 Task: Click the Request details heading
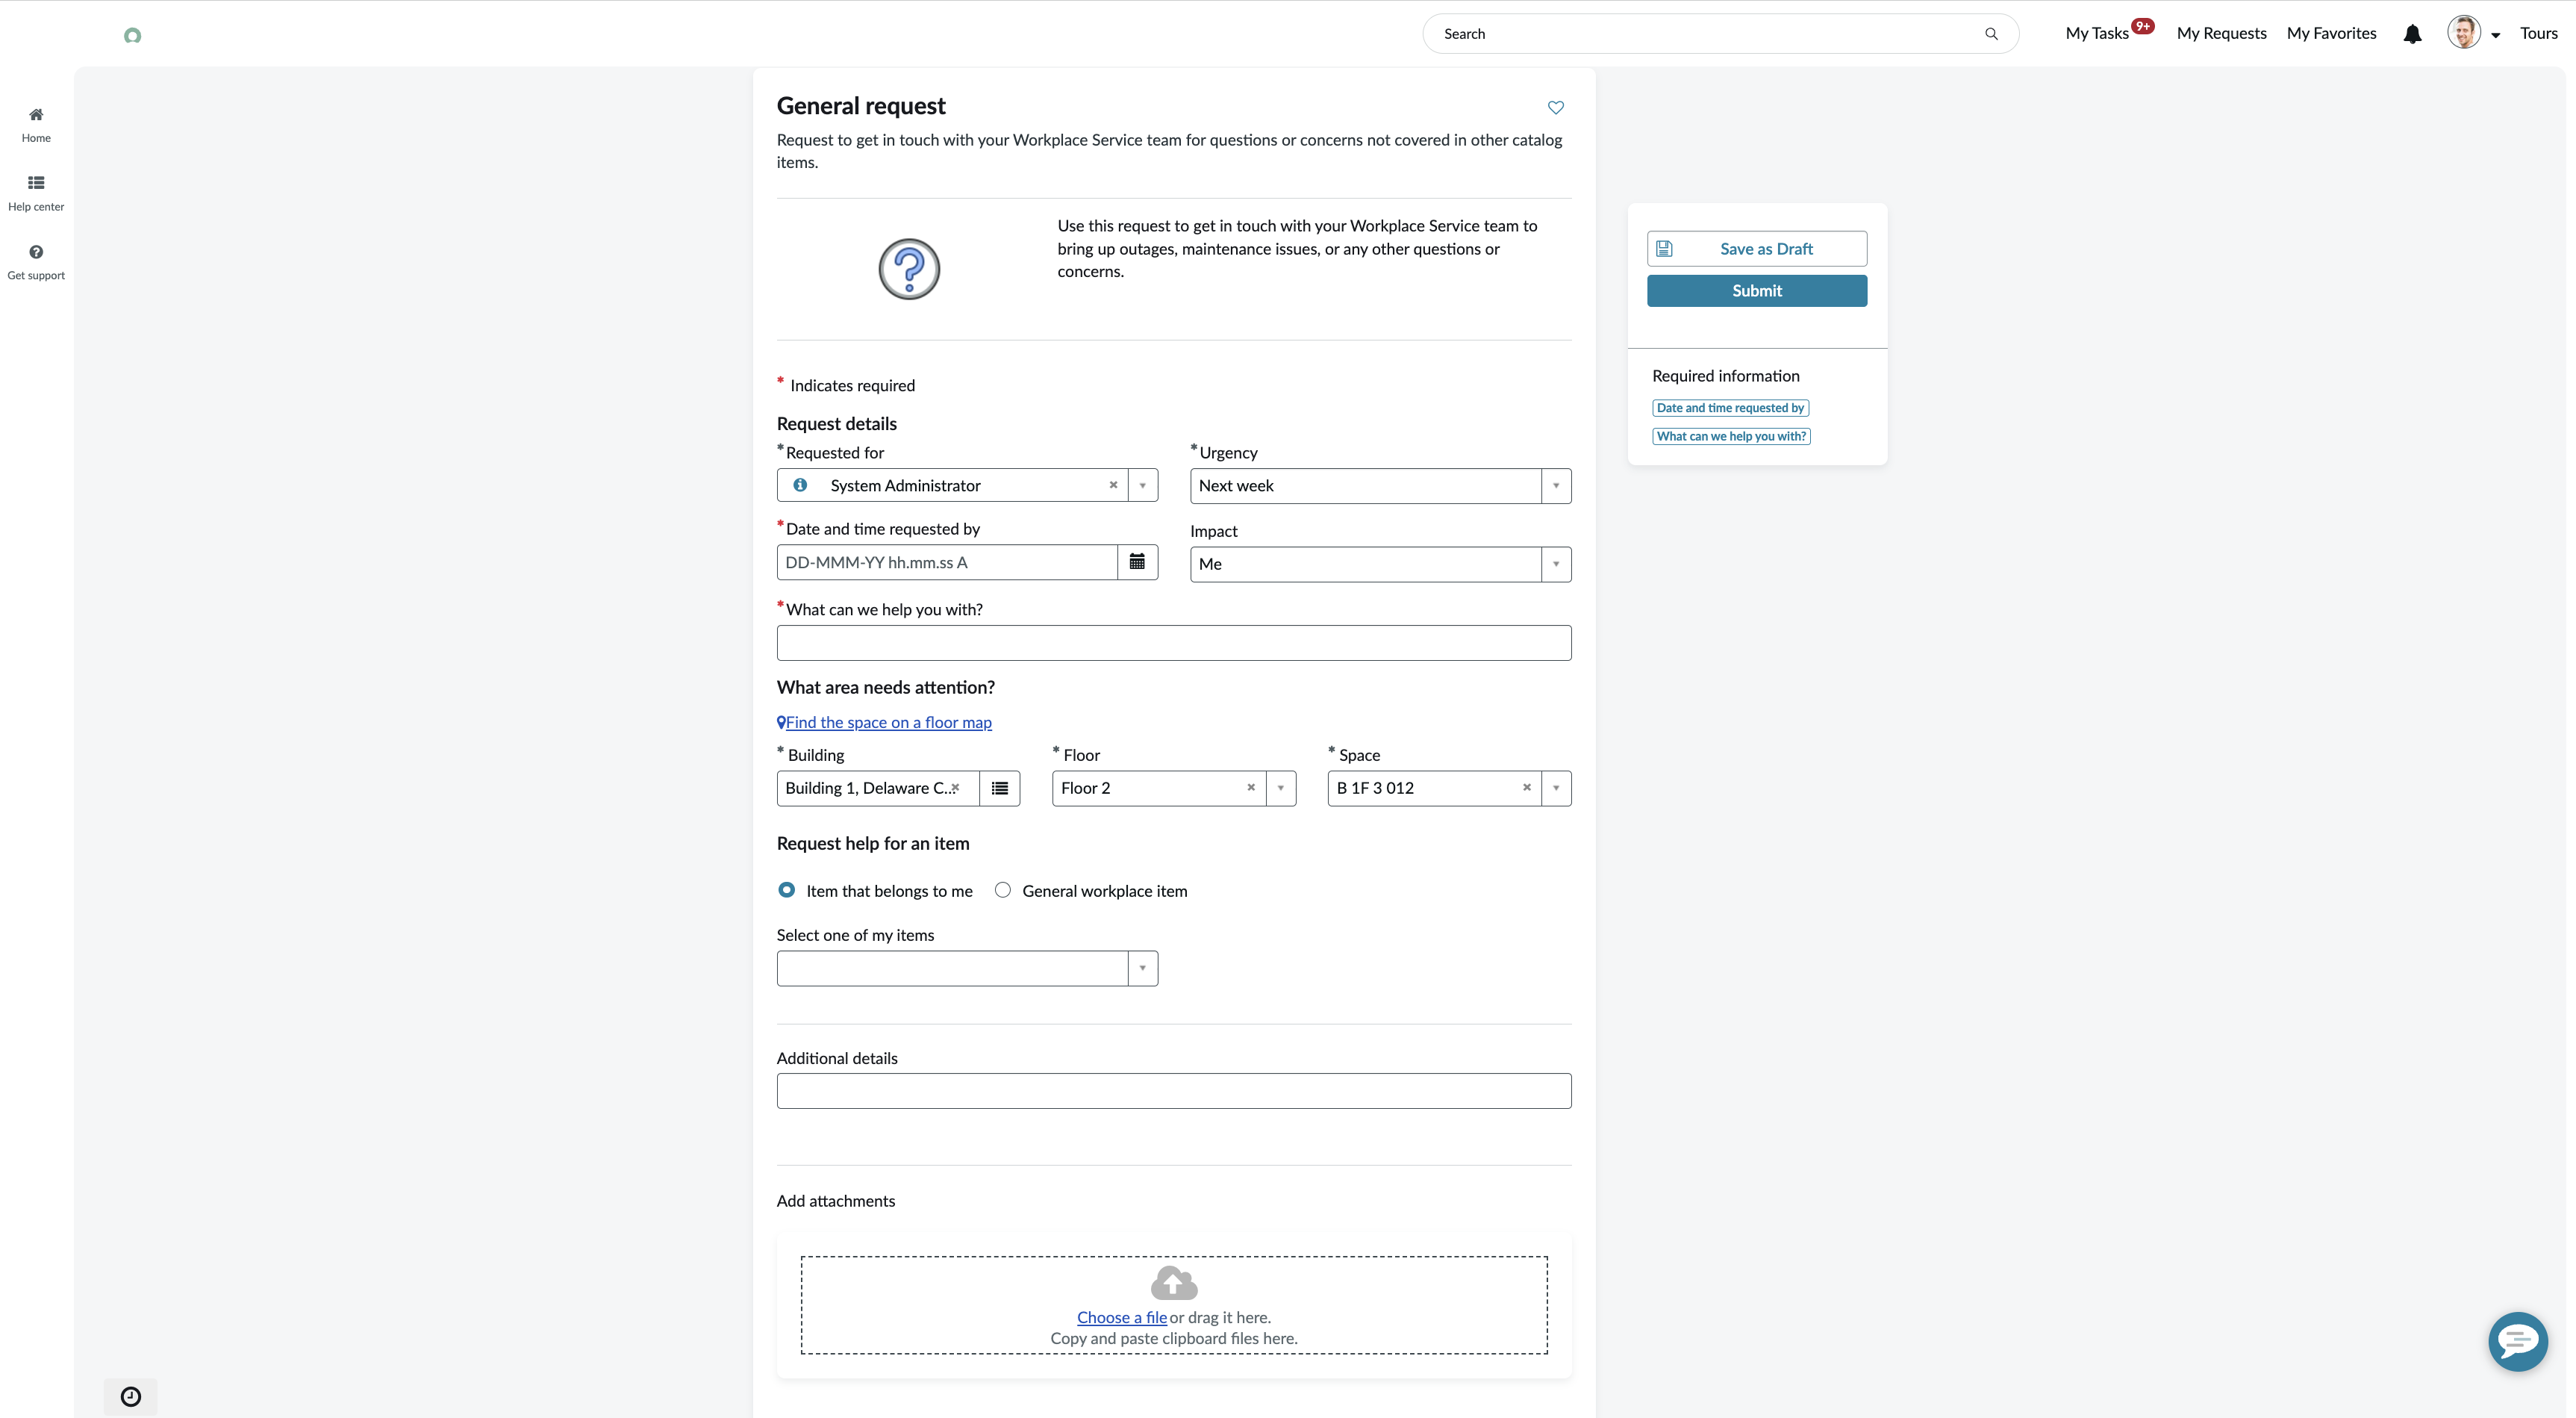(x=837, y=424)
